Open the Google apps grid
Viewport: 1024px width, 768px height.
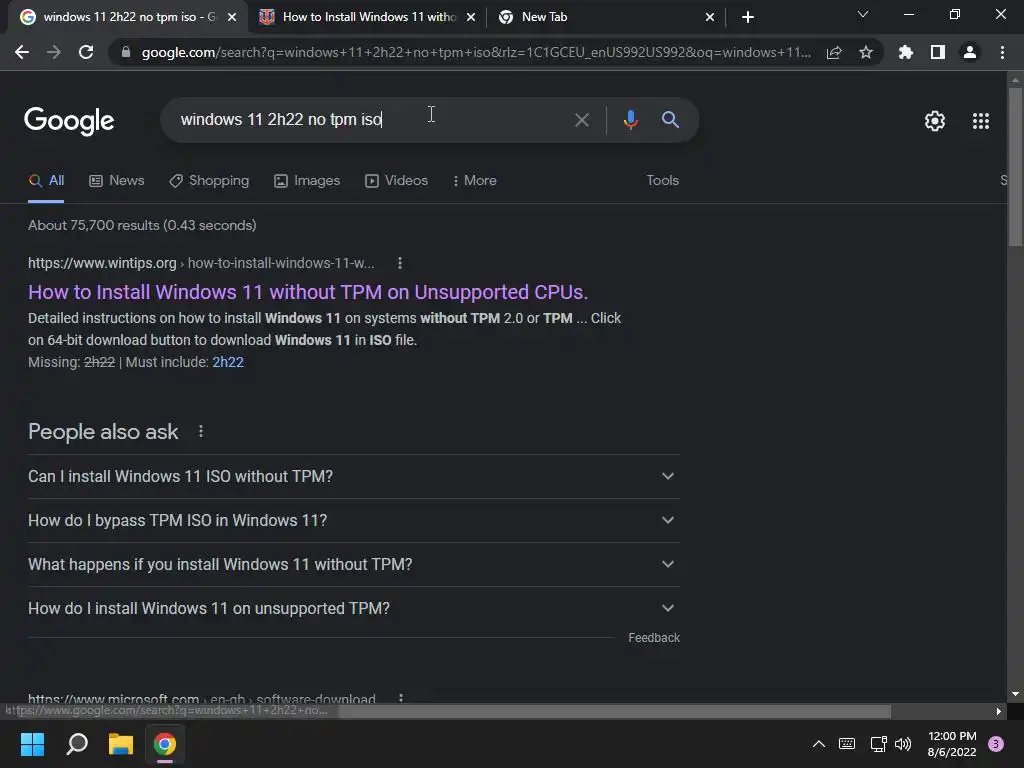(981, 121)
